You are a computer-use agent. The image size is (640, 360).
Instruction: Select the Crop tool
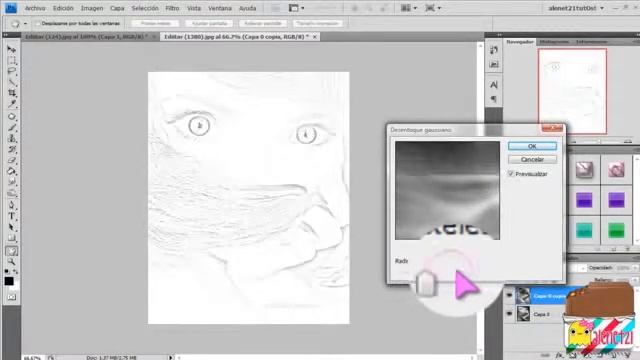11,93
